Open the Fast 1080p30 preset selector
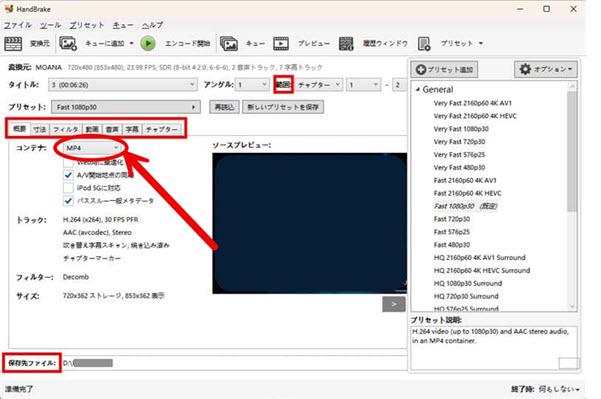 126,107
